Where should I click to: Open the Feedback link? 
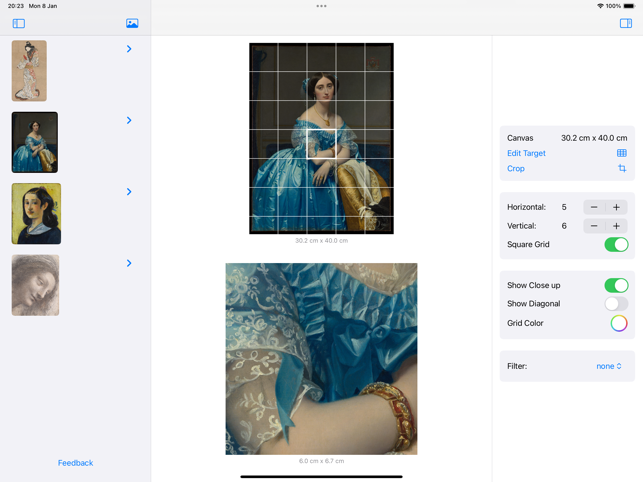[75, 463]
